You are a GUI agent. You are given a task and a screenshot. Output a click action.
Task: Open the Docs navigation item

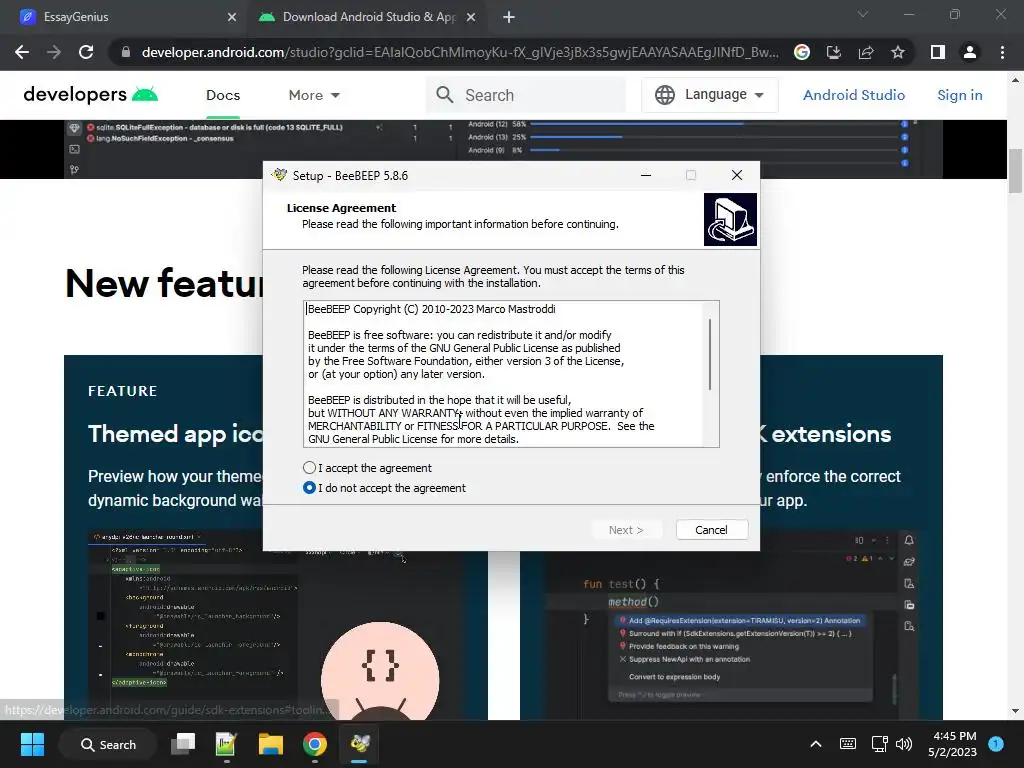tap(223, 95)
